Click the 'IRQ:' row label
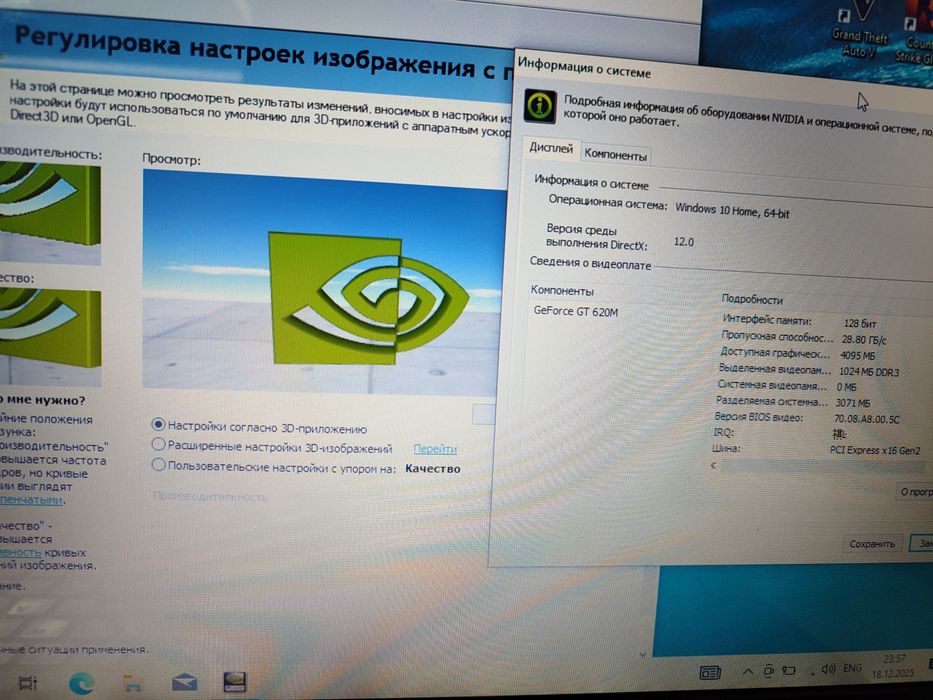The width and height of the screenshot is (933, 700). click(723, 432)
